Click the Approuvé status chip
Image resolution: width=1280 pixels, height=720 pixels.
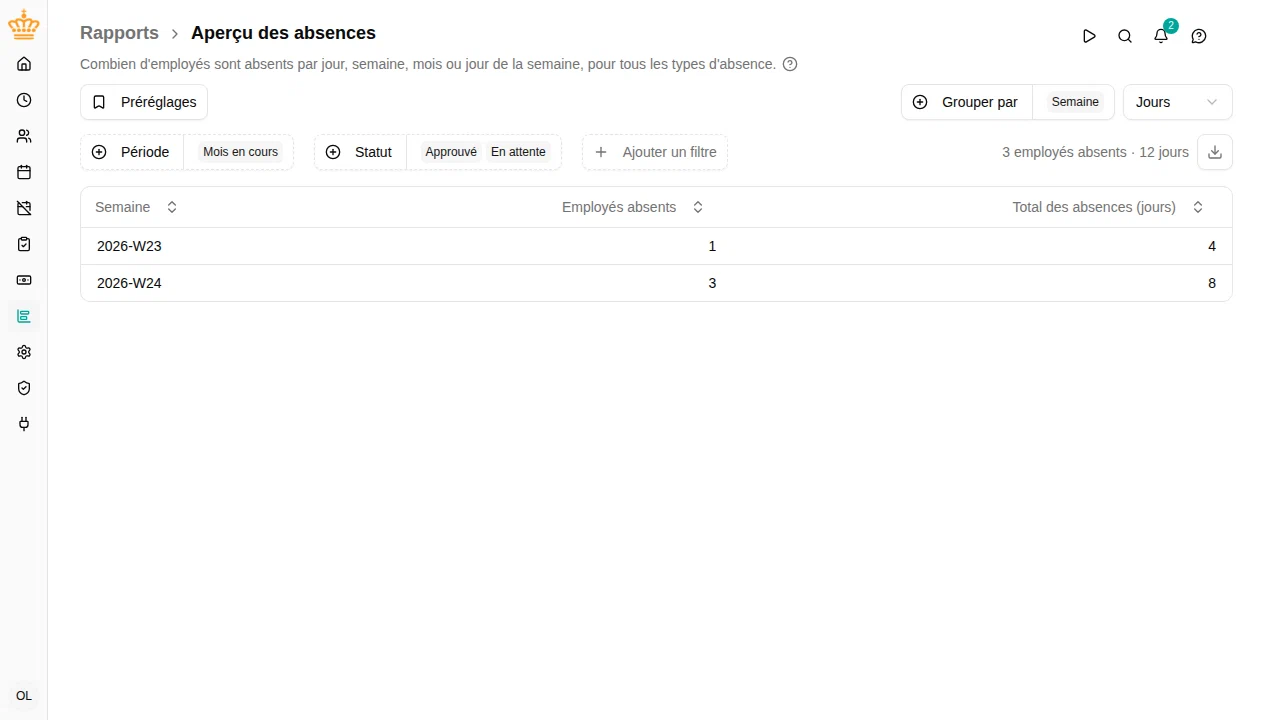[x=451, y=152]
